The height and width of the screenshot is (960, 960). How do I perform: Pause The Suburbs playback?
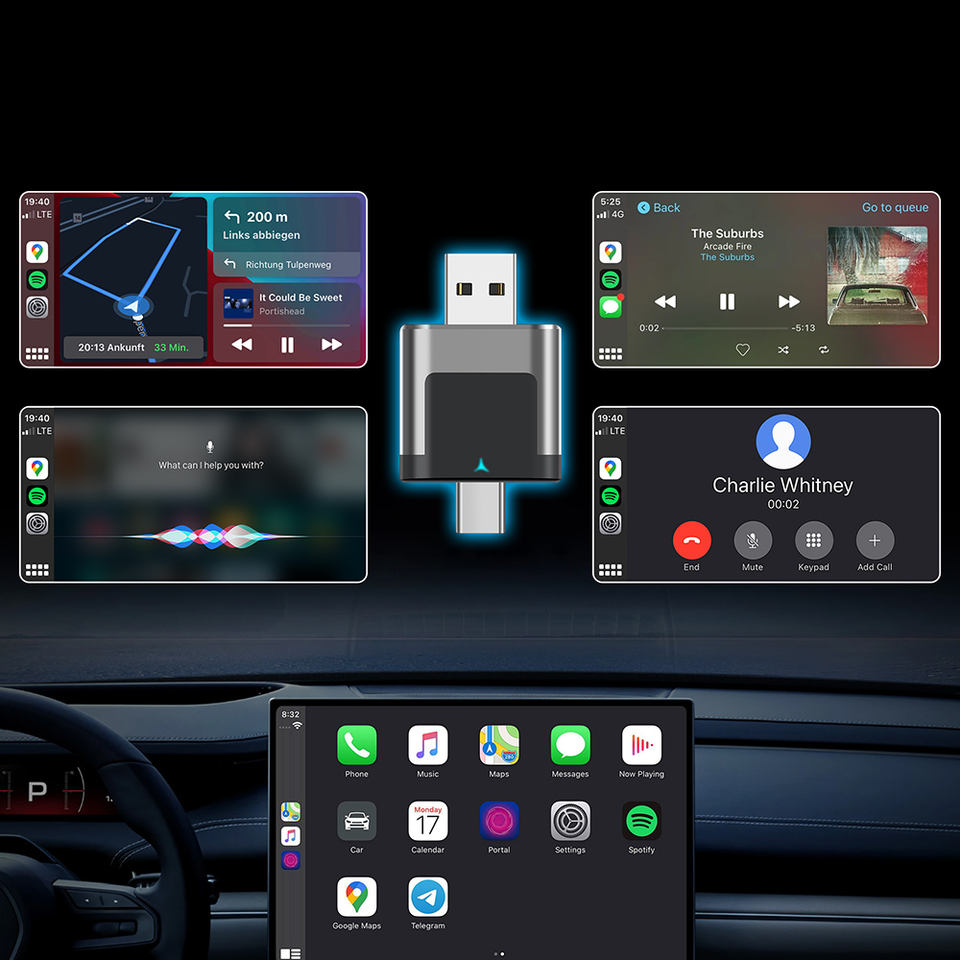[x=727, y=301]
